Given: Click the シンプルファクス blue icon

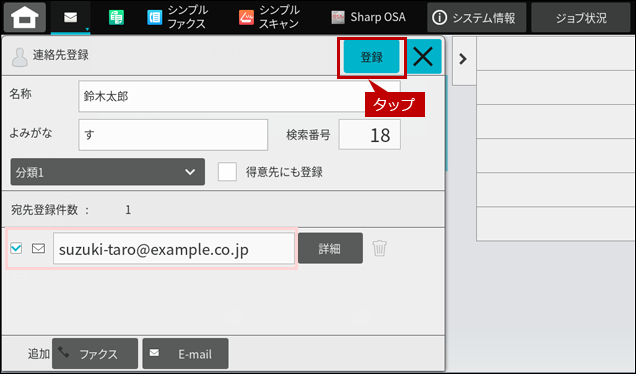Looking at the screenshot, I should click(155, 17).
